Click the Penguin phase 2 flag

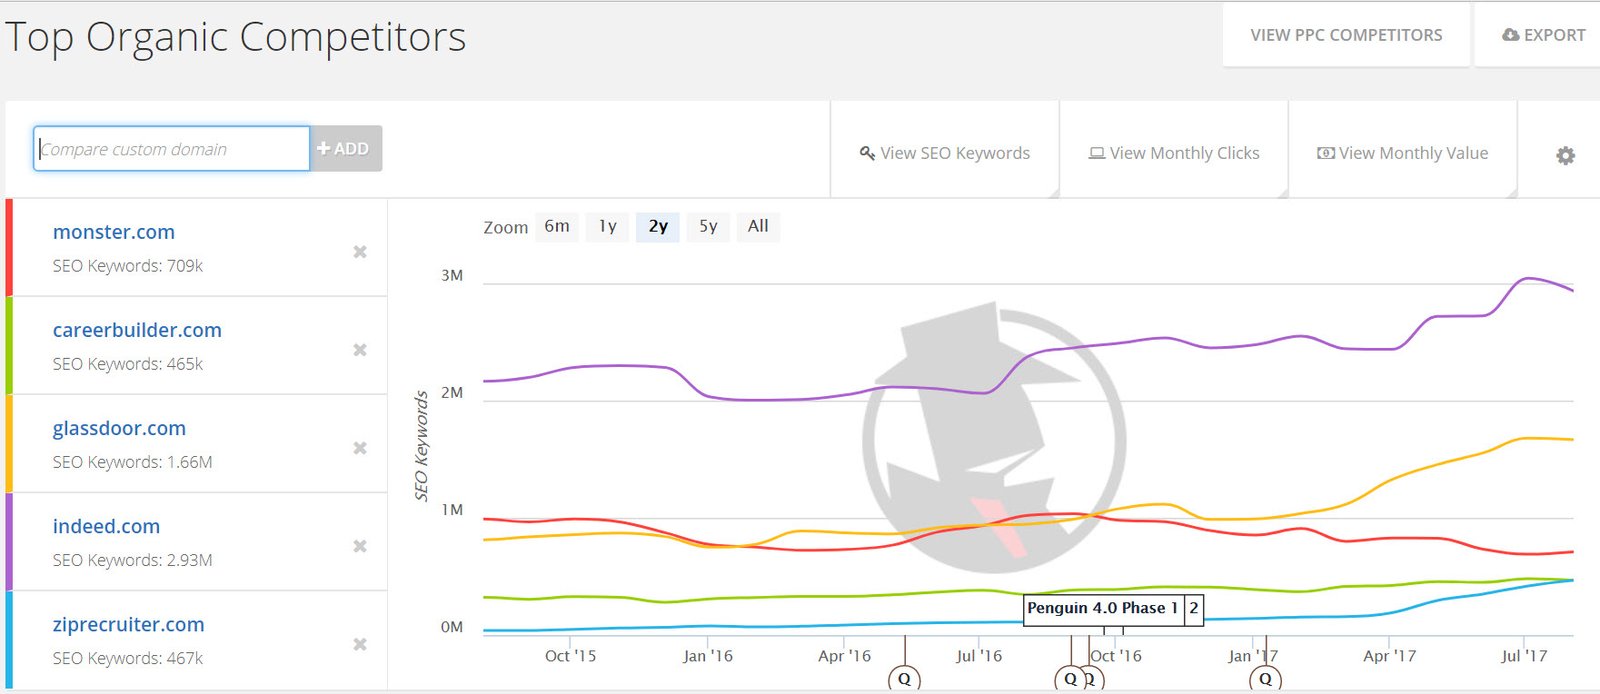tap(1193, 608)
